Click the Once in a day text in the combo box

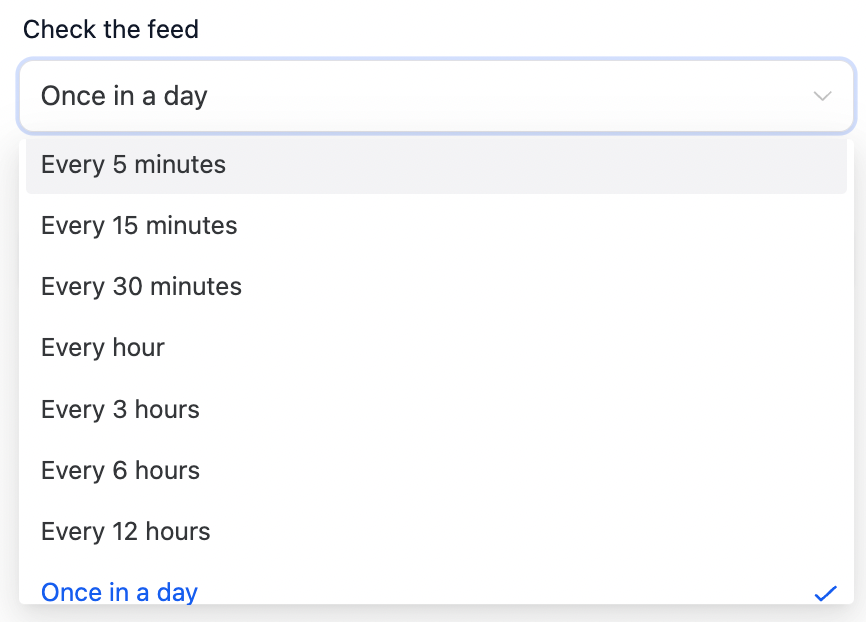[x=124, y=96]
